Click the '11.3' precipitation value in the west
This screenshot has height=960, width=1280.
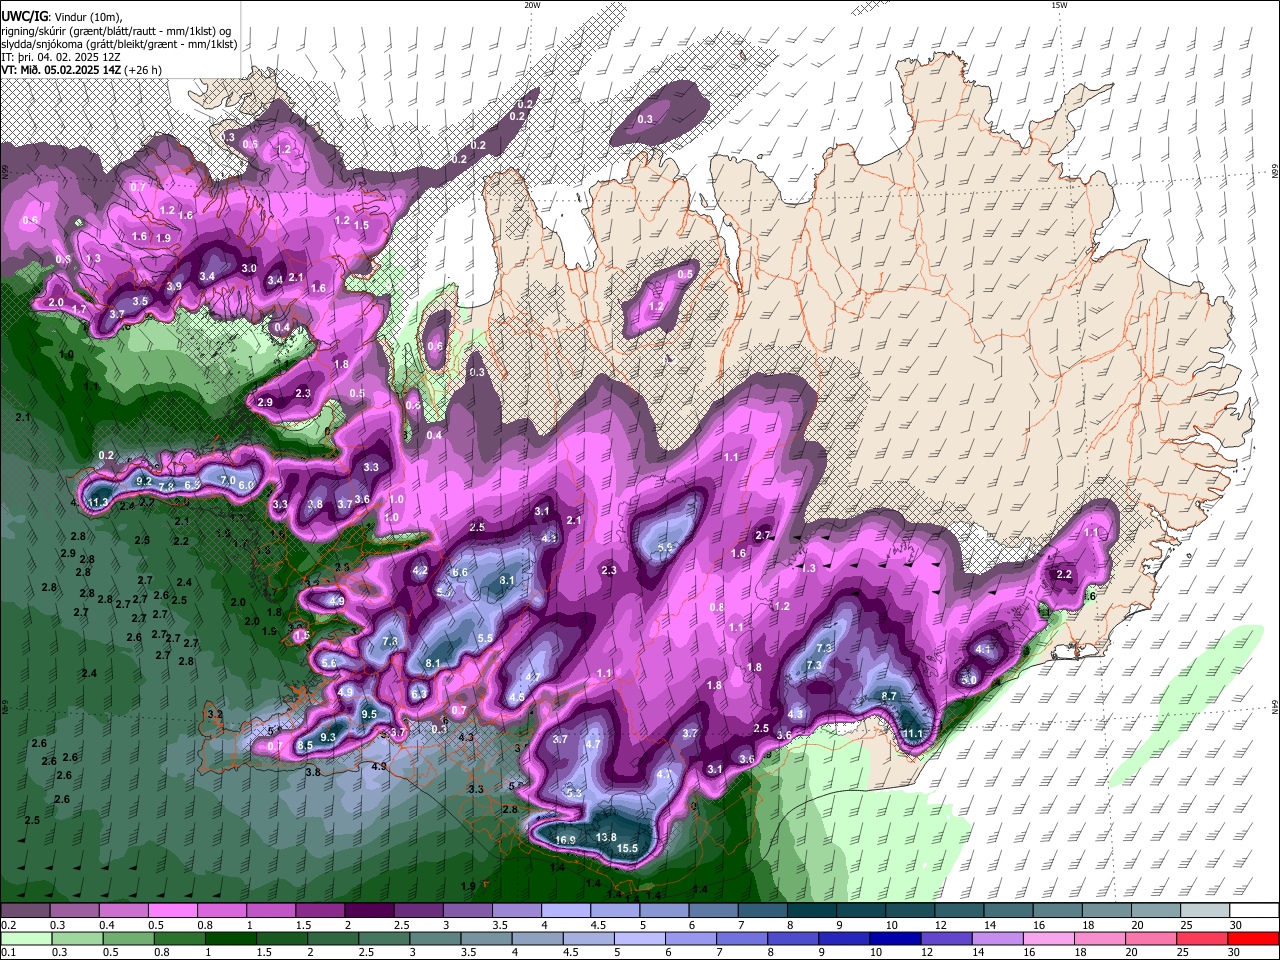(98, 502)
